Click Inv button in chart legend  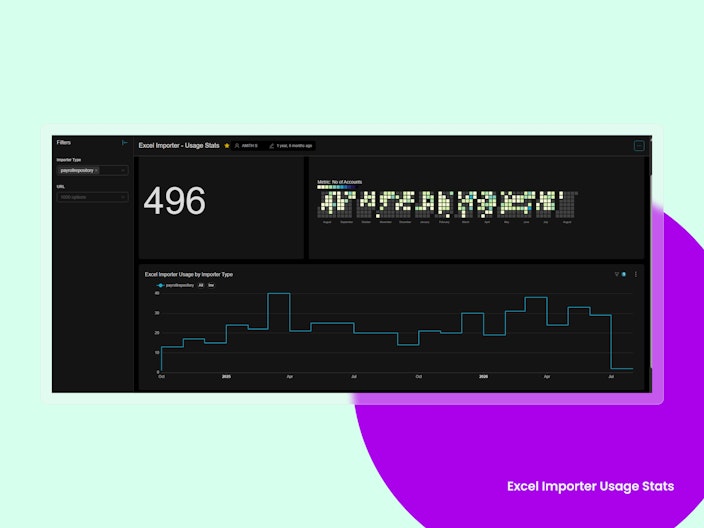pyautogui.click(x=211, y=285)
